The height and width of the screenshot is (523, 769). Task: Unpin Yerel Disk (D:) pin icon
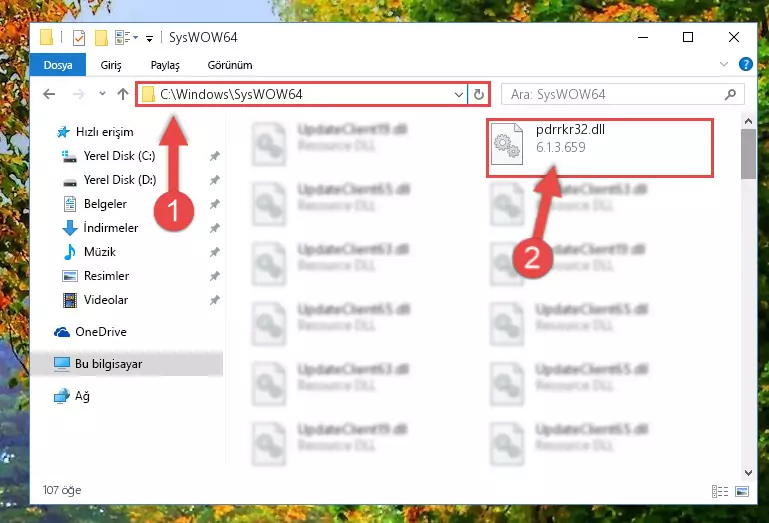[x=214, y=180]
